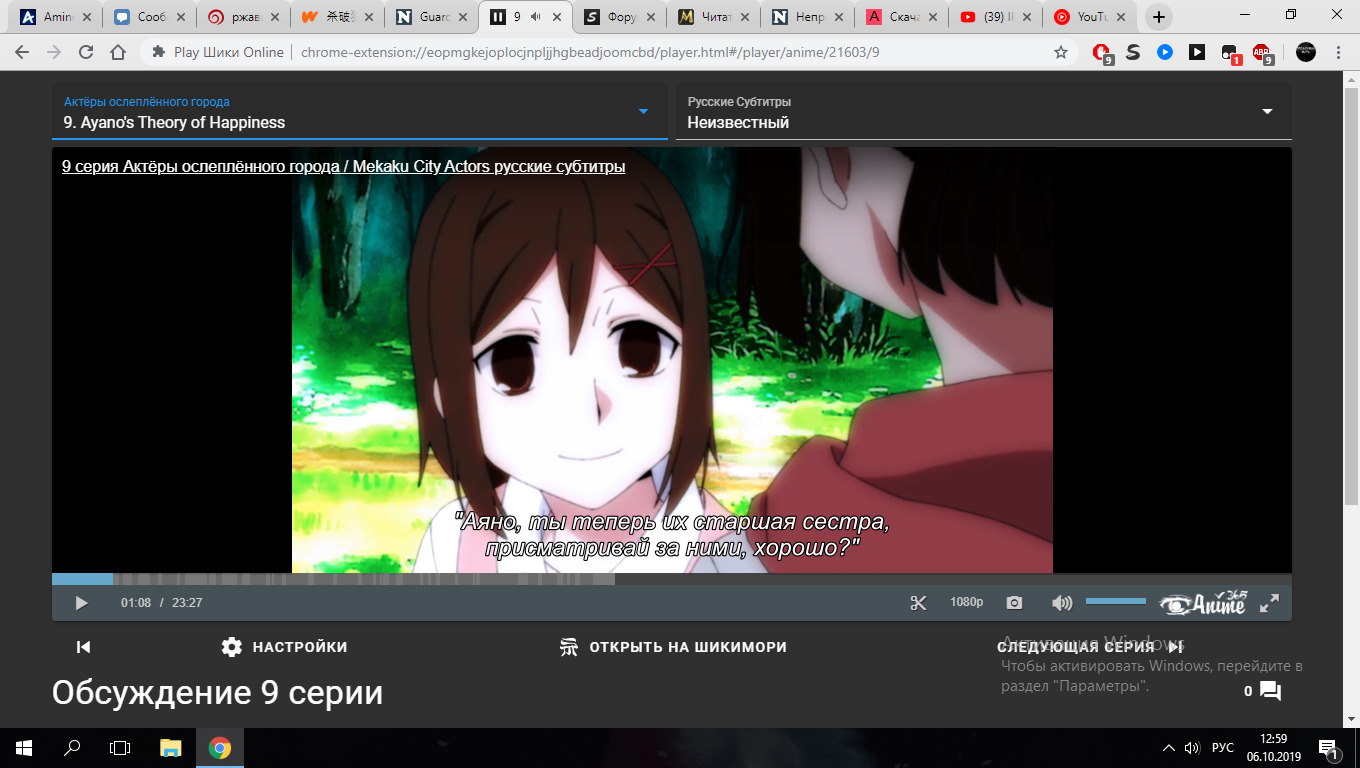Click the scissors clip icon
The image size is (1360, 768).
coord(918,603)
